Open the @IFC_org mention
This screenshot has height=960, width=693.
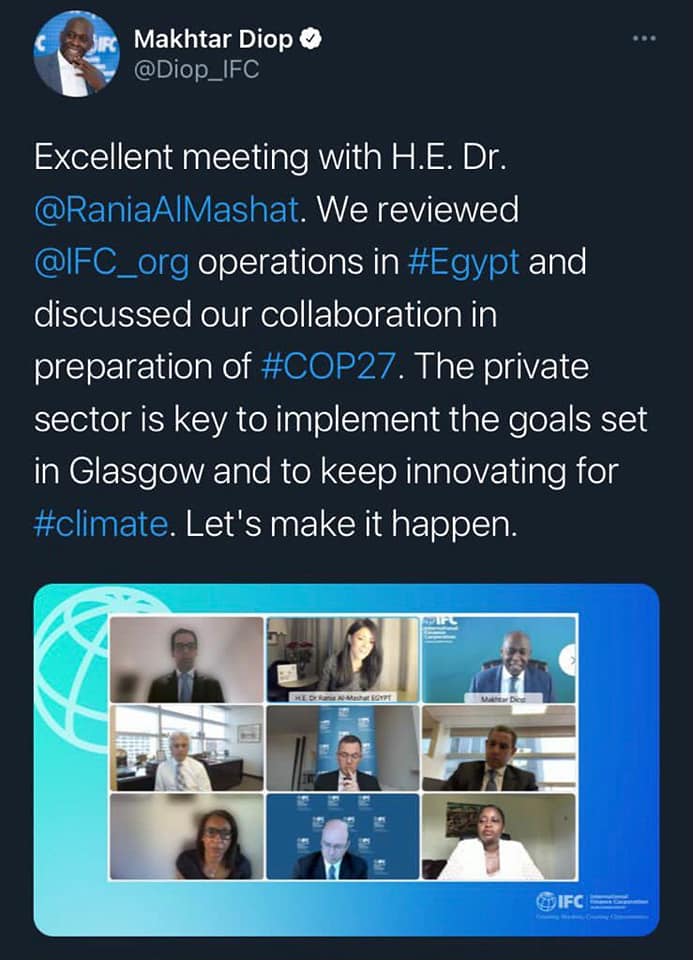tap(111, 263)
